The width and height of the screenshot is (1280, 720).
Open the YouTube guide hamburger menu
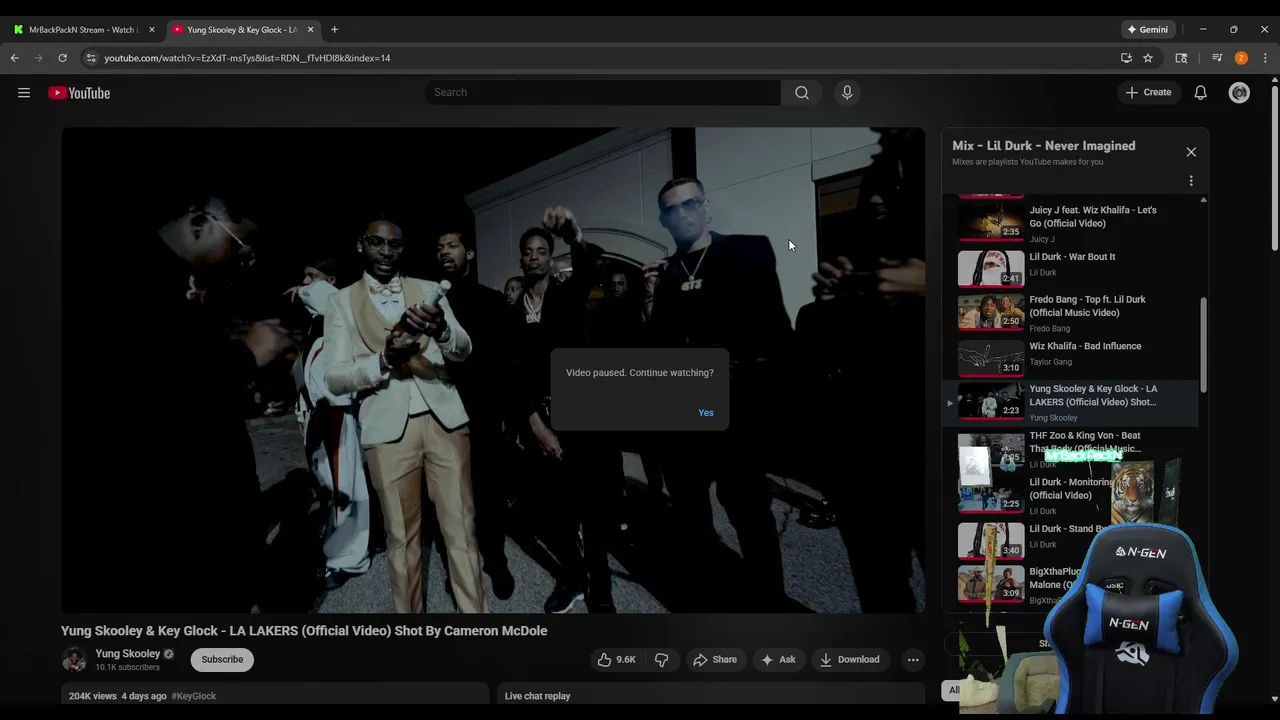pyautogui.click(x=24, y=93)
